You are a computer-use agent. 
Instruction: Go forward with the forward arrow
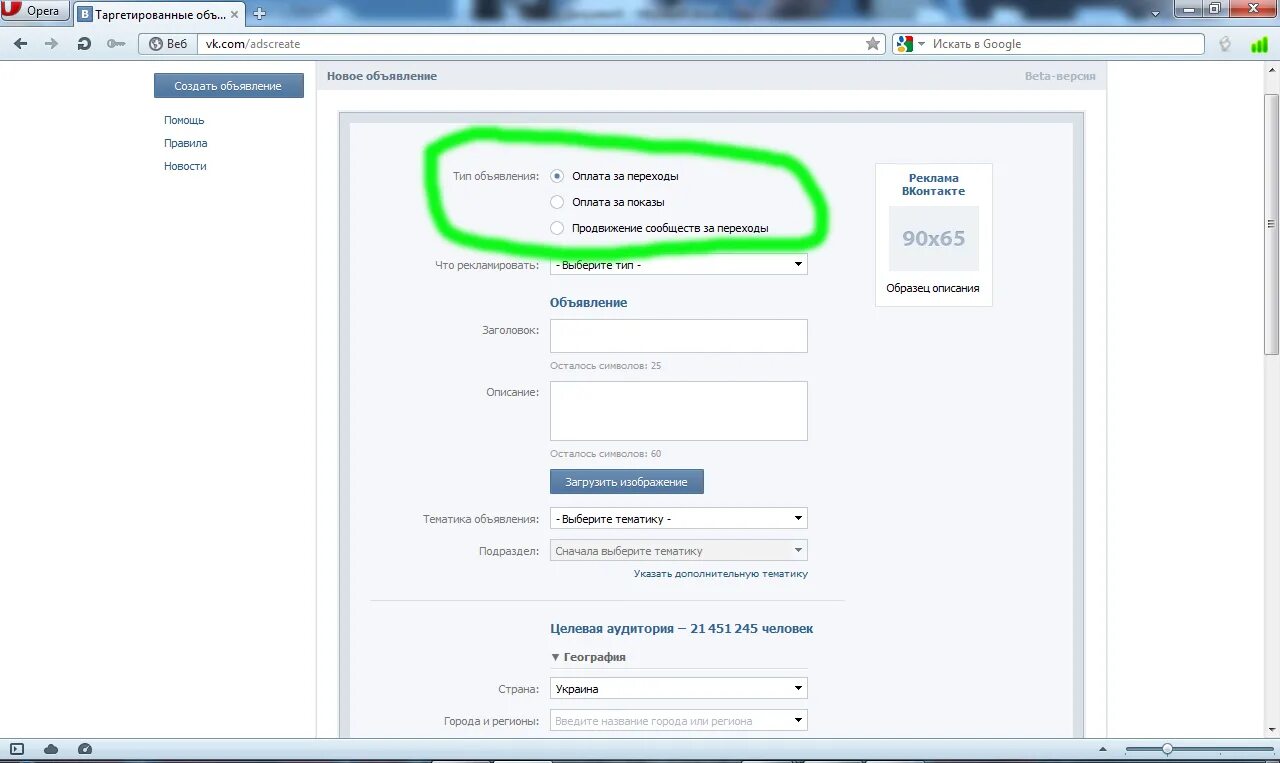[52, 44]
